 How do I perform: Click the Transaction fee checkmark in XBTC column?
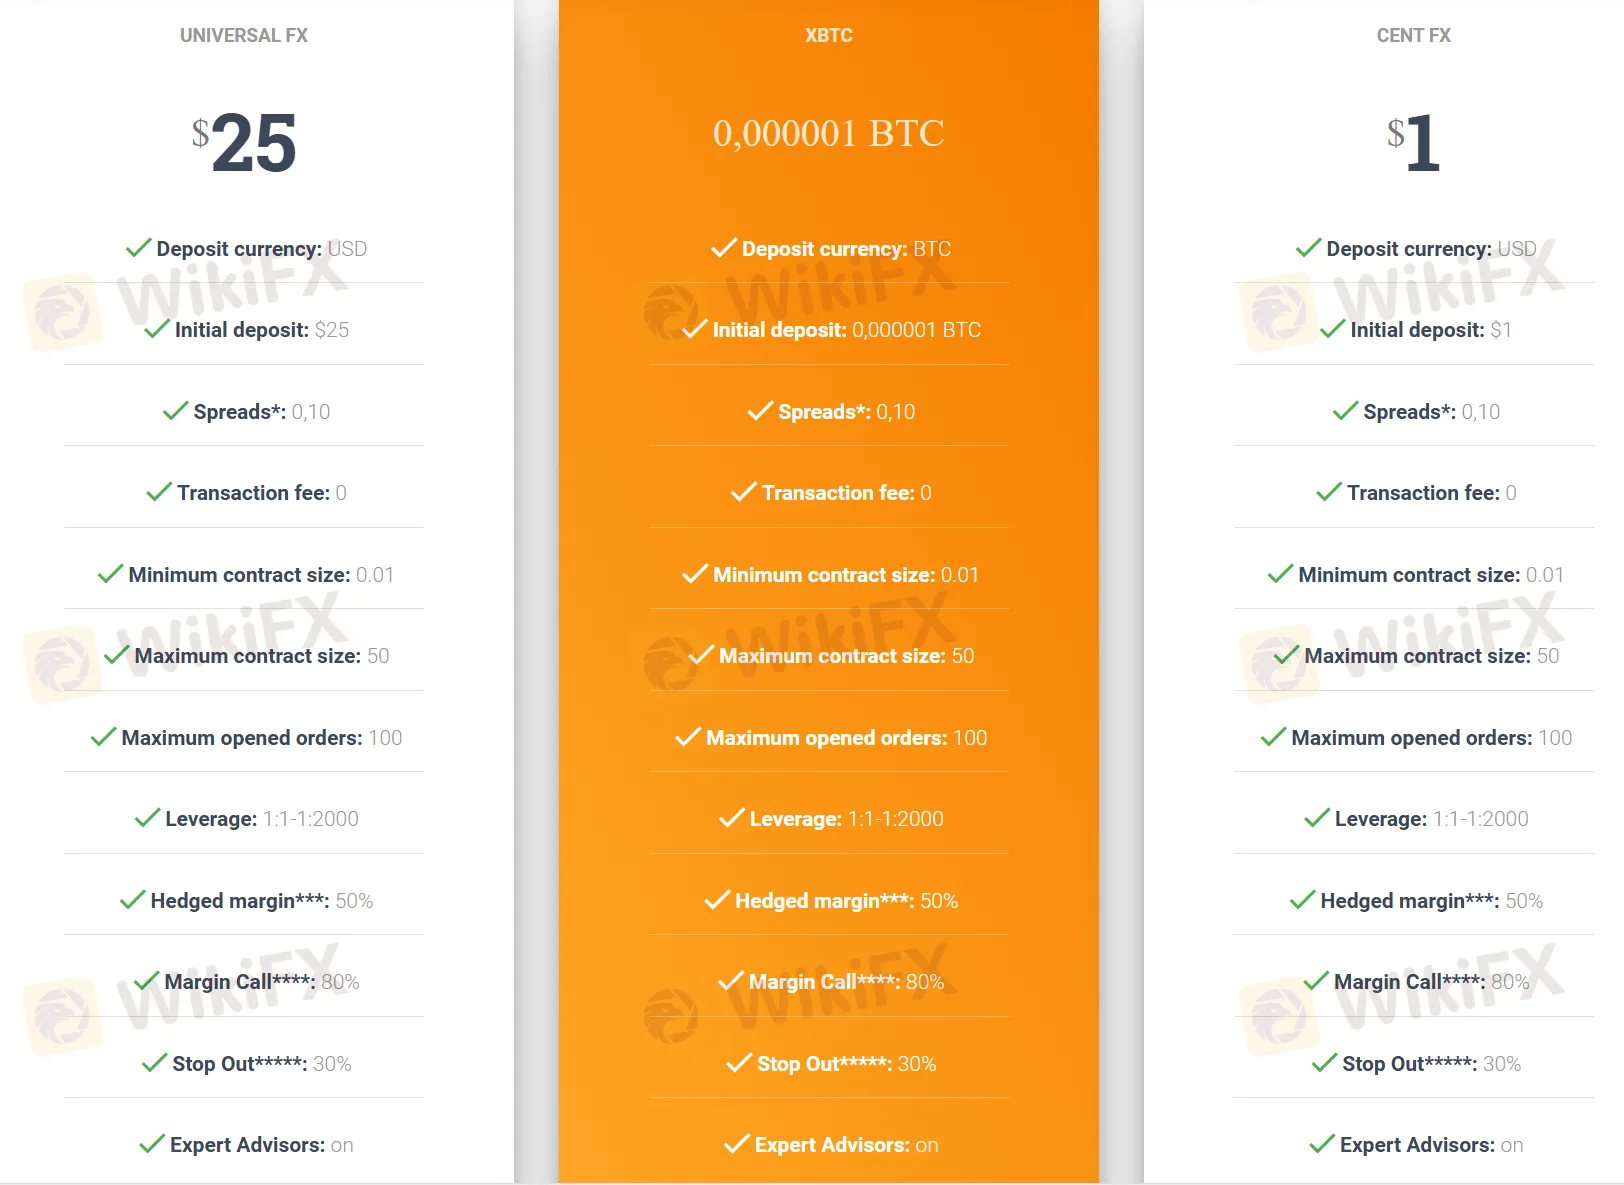click(x=744, y=492)
